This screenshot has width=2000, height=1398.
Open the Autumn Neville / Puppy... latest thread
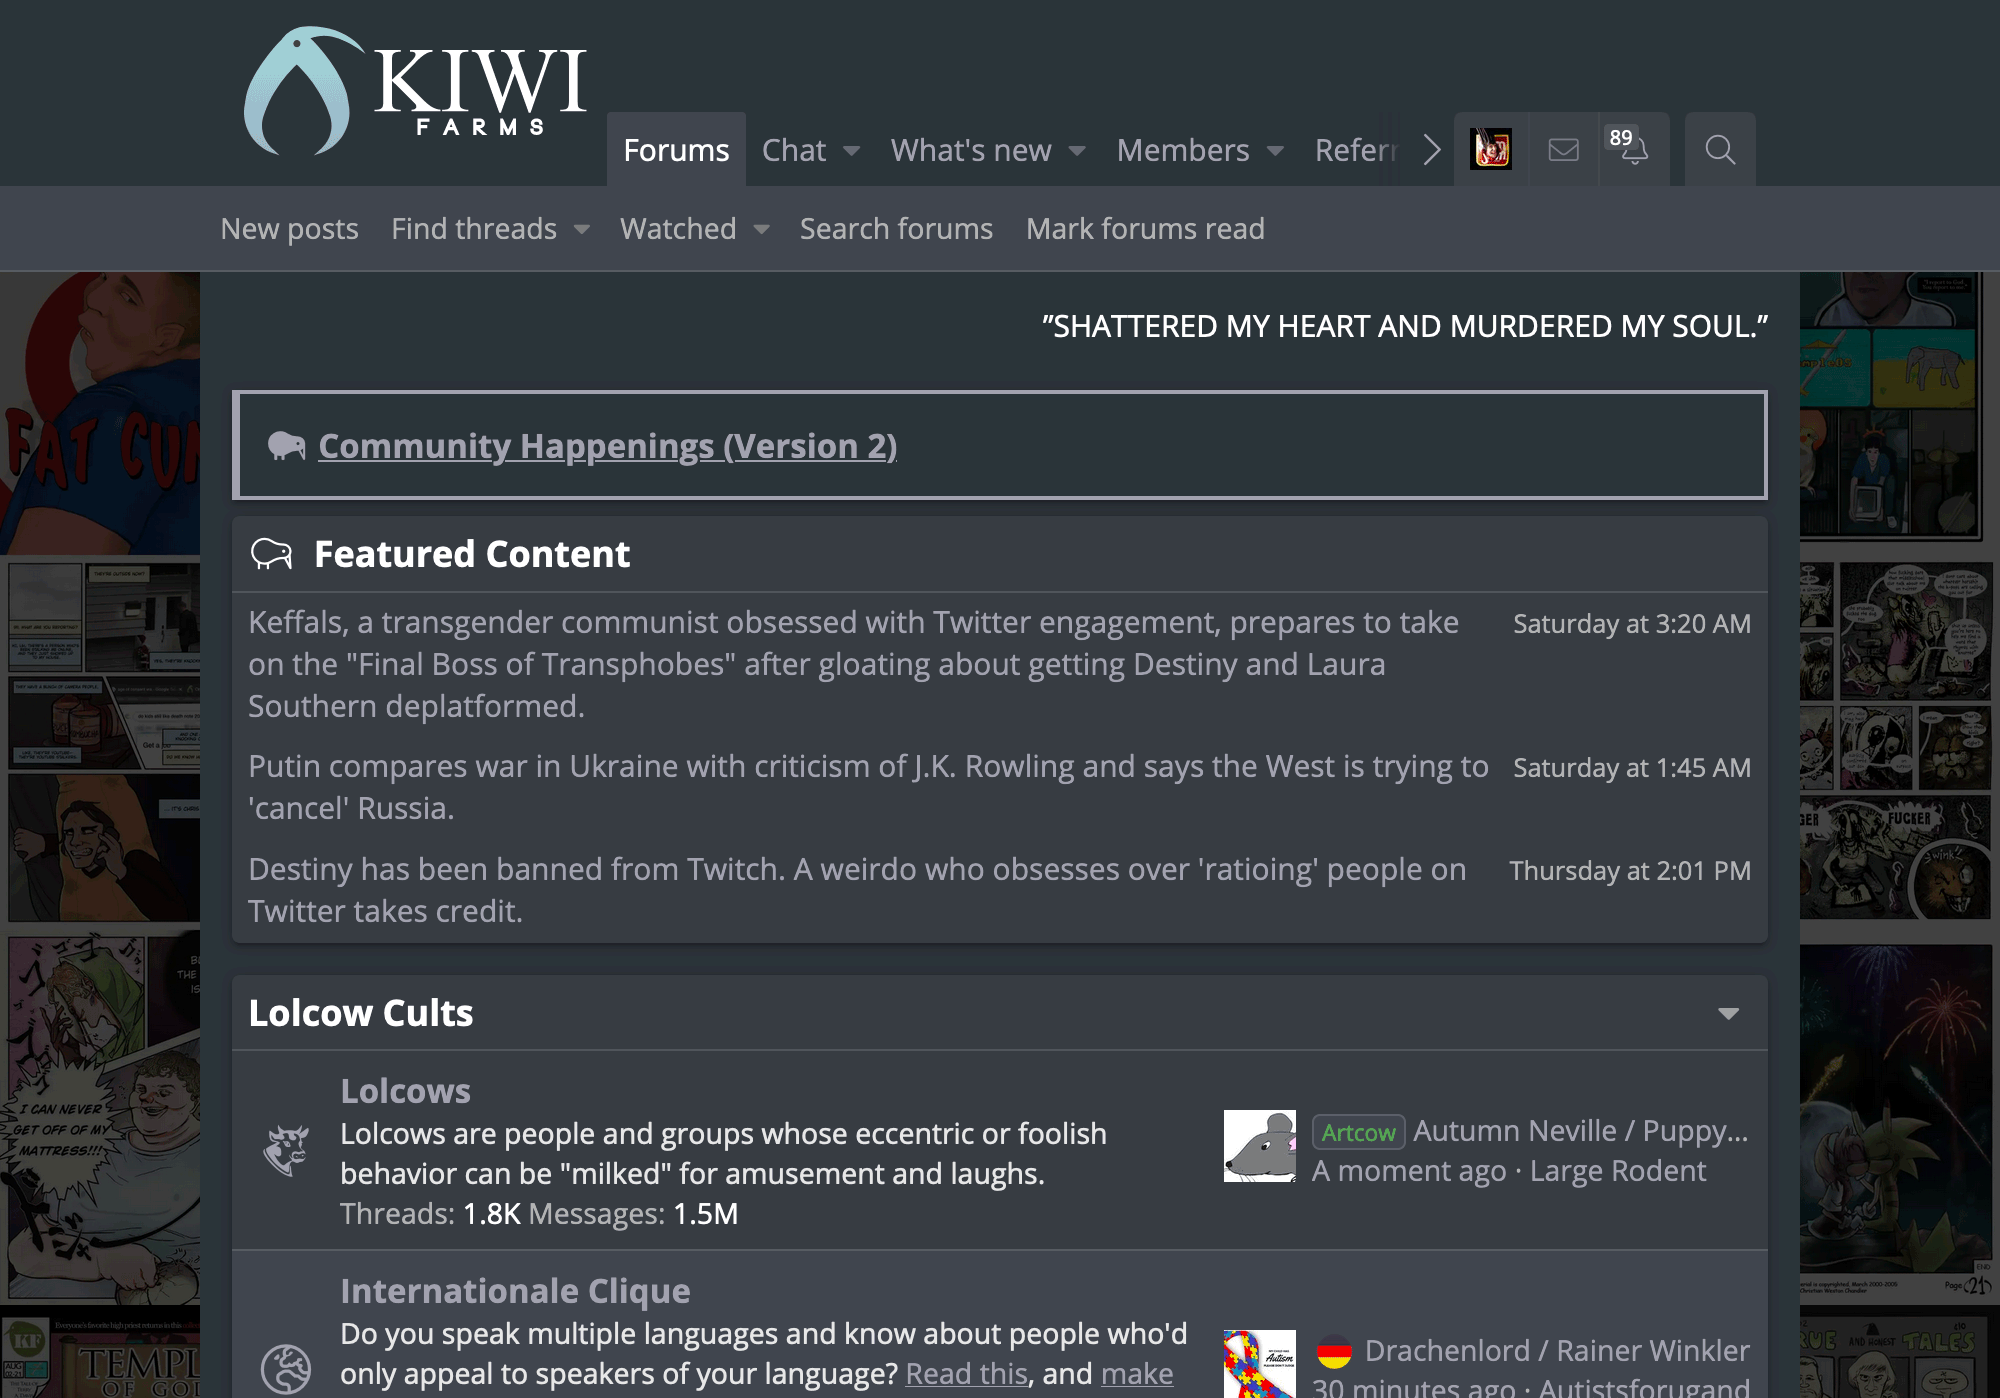1580,1131
